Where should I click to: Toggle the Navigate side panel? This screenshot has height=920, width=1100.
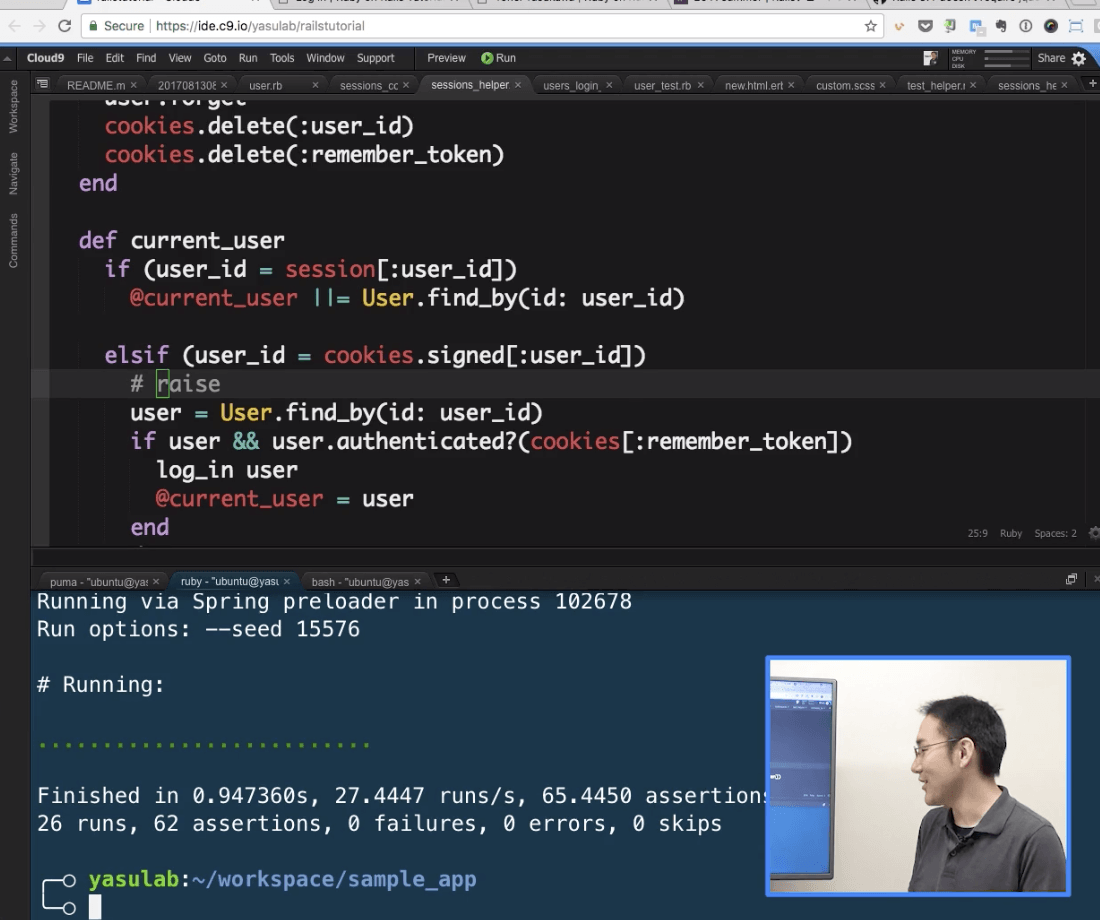[x=13, y=173]
